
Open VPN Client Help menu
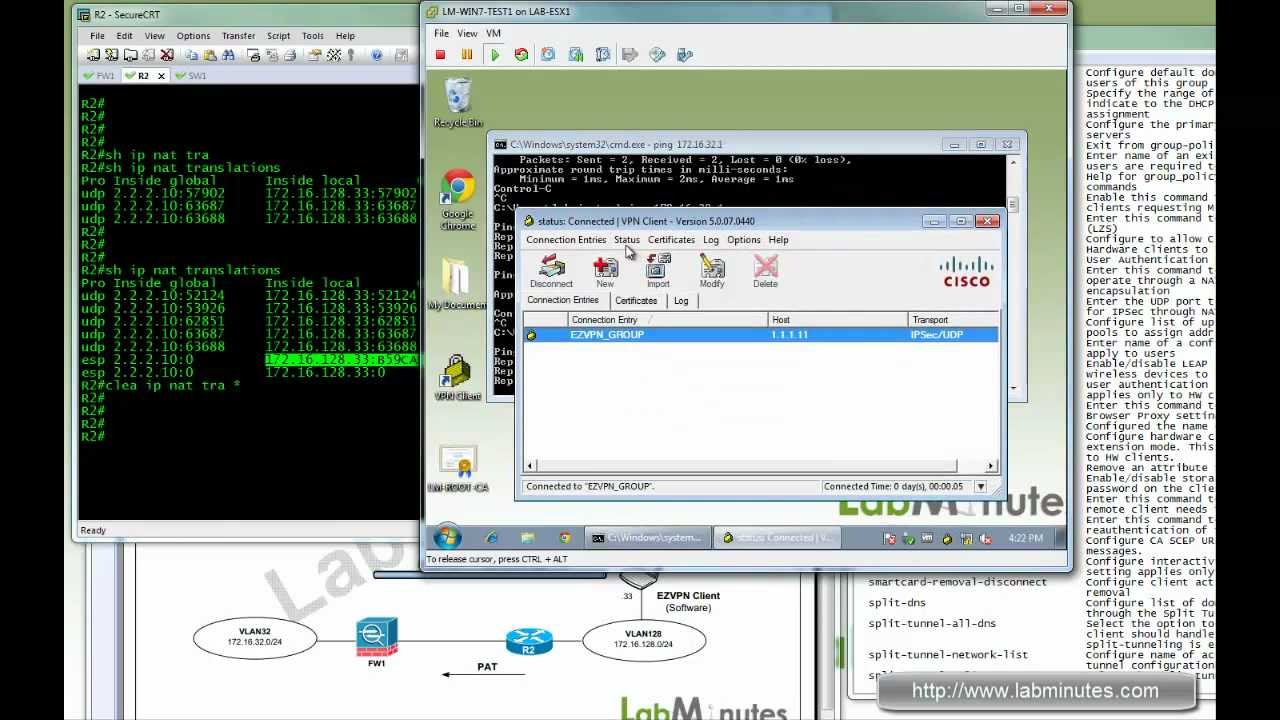tap(778, 240)
